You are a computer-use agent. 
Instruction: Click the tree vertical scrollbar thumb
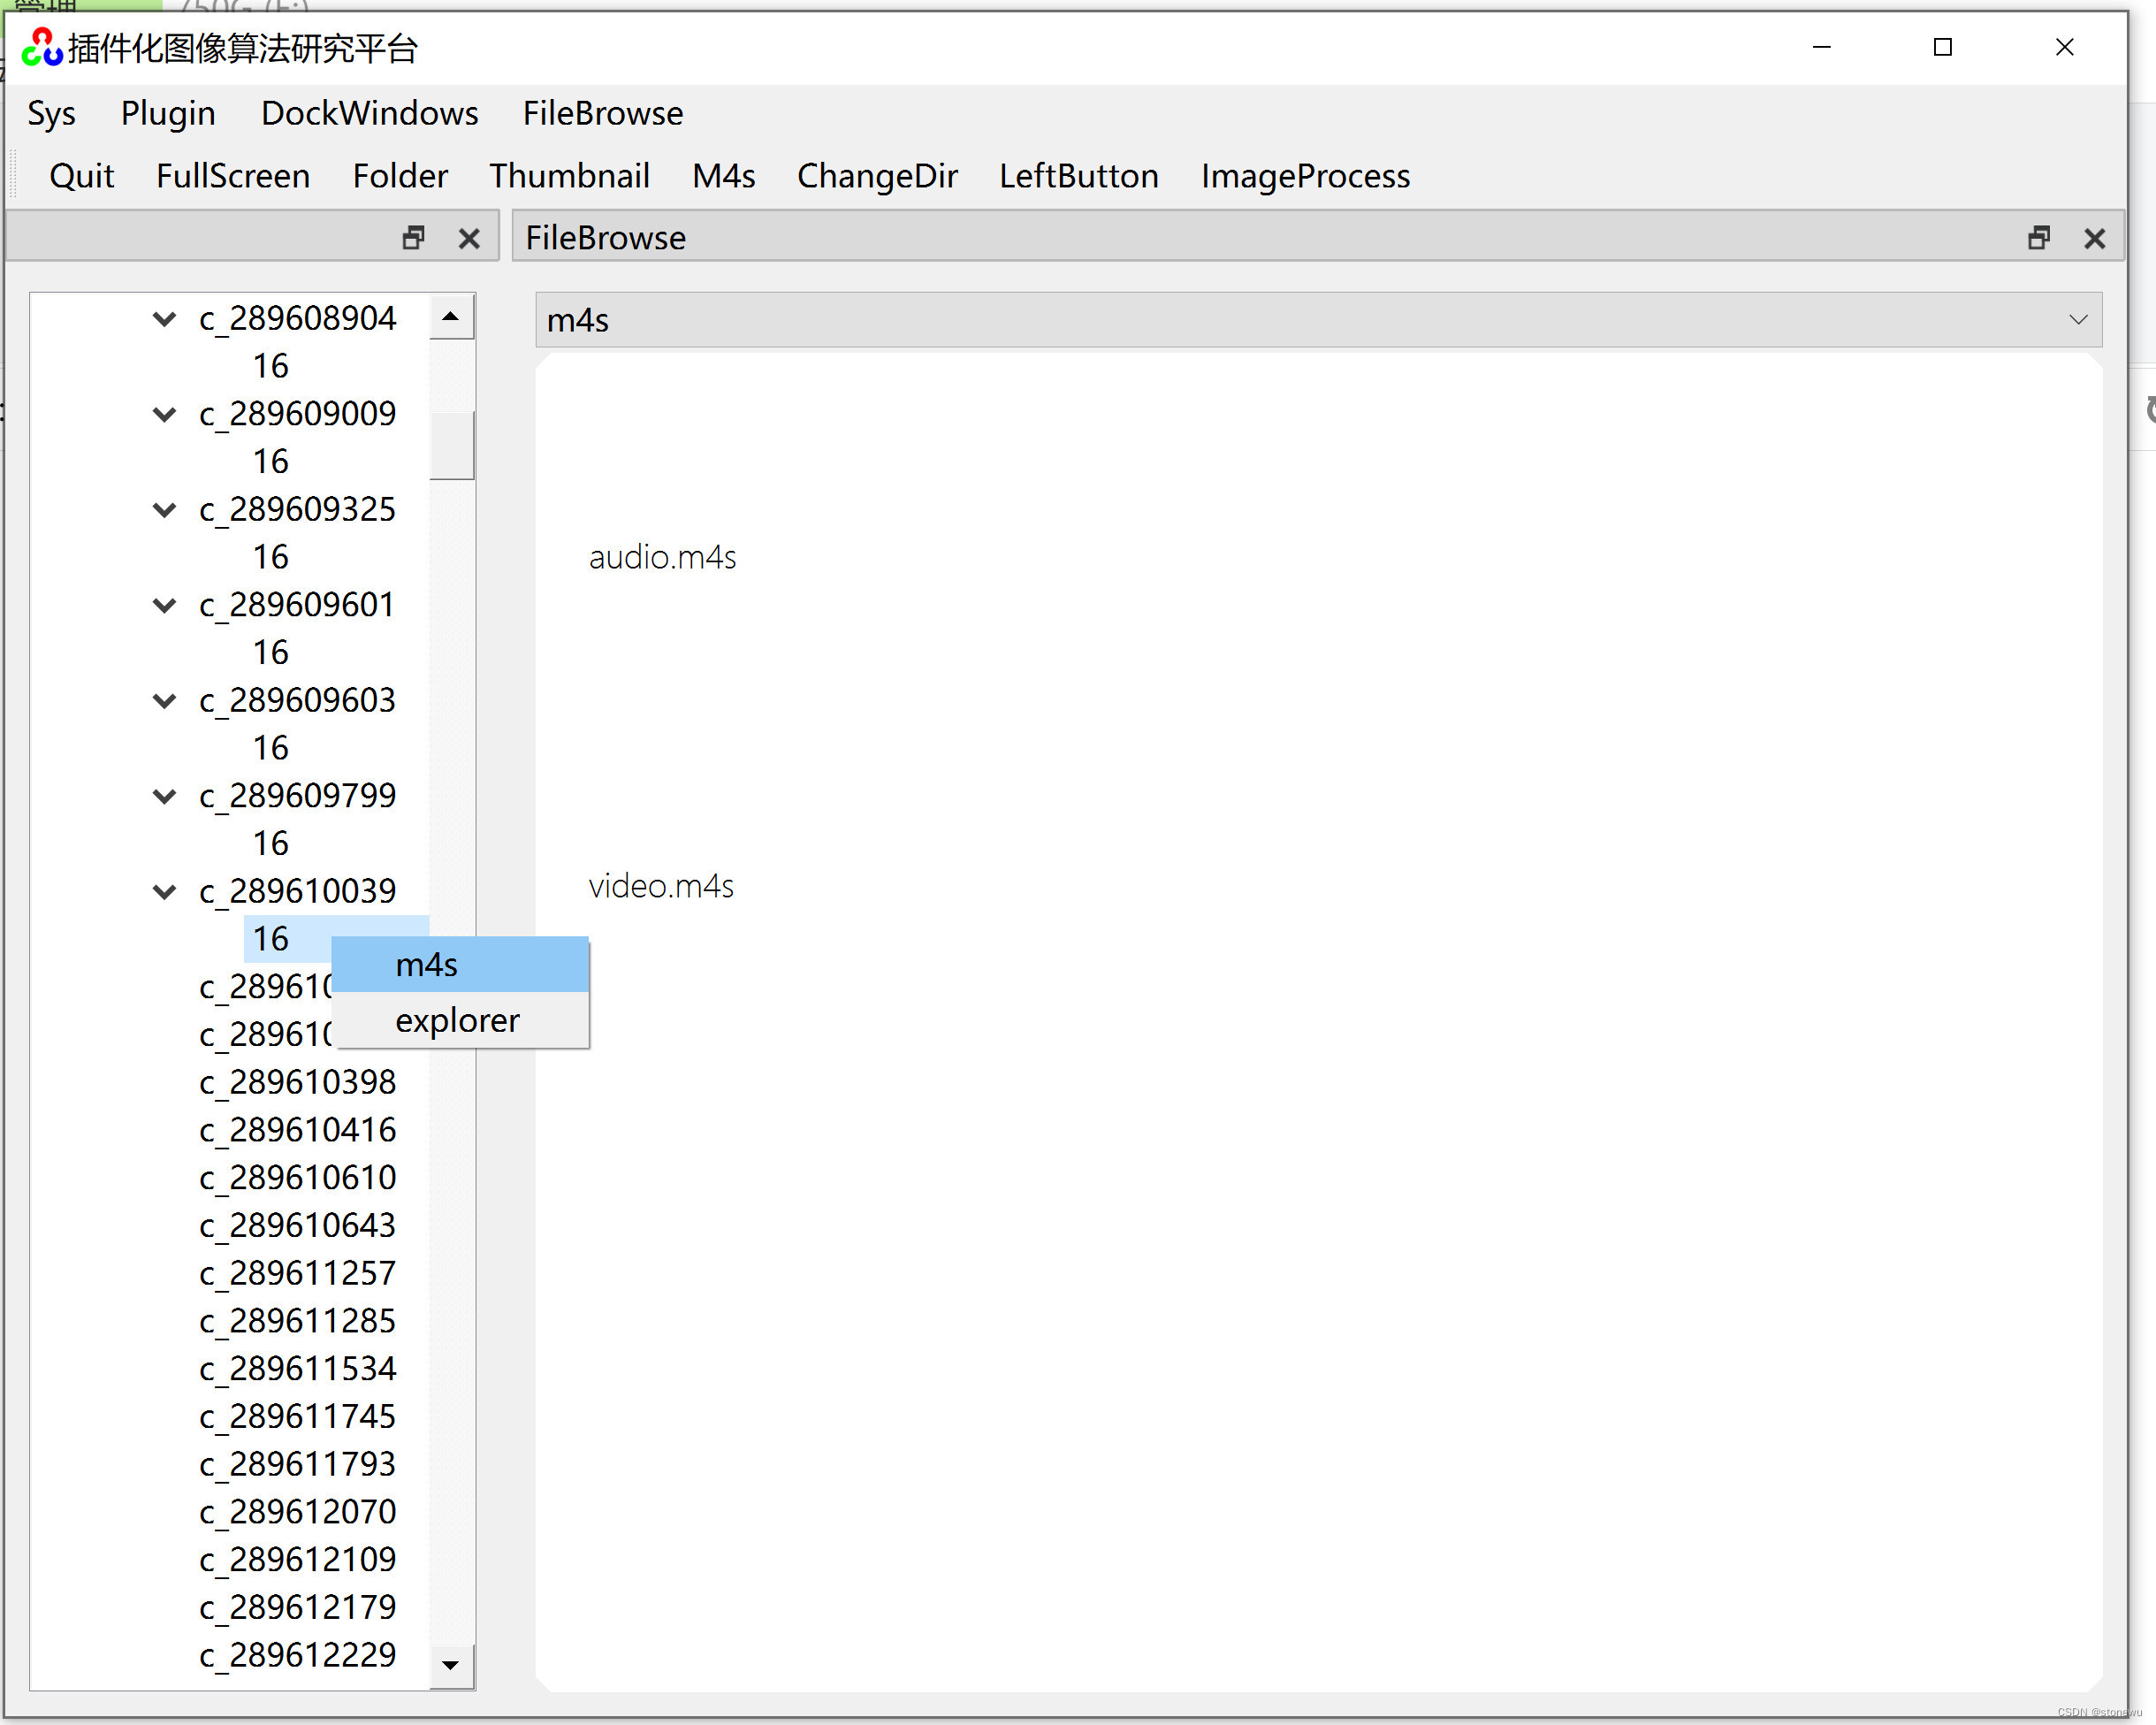point(451,445)
